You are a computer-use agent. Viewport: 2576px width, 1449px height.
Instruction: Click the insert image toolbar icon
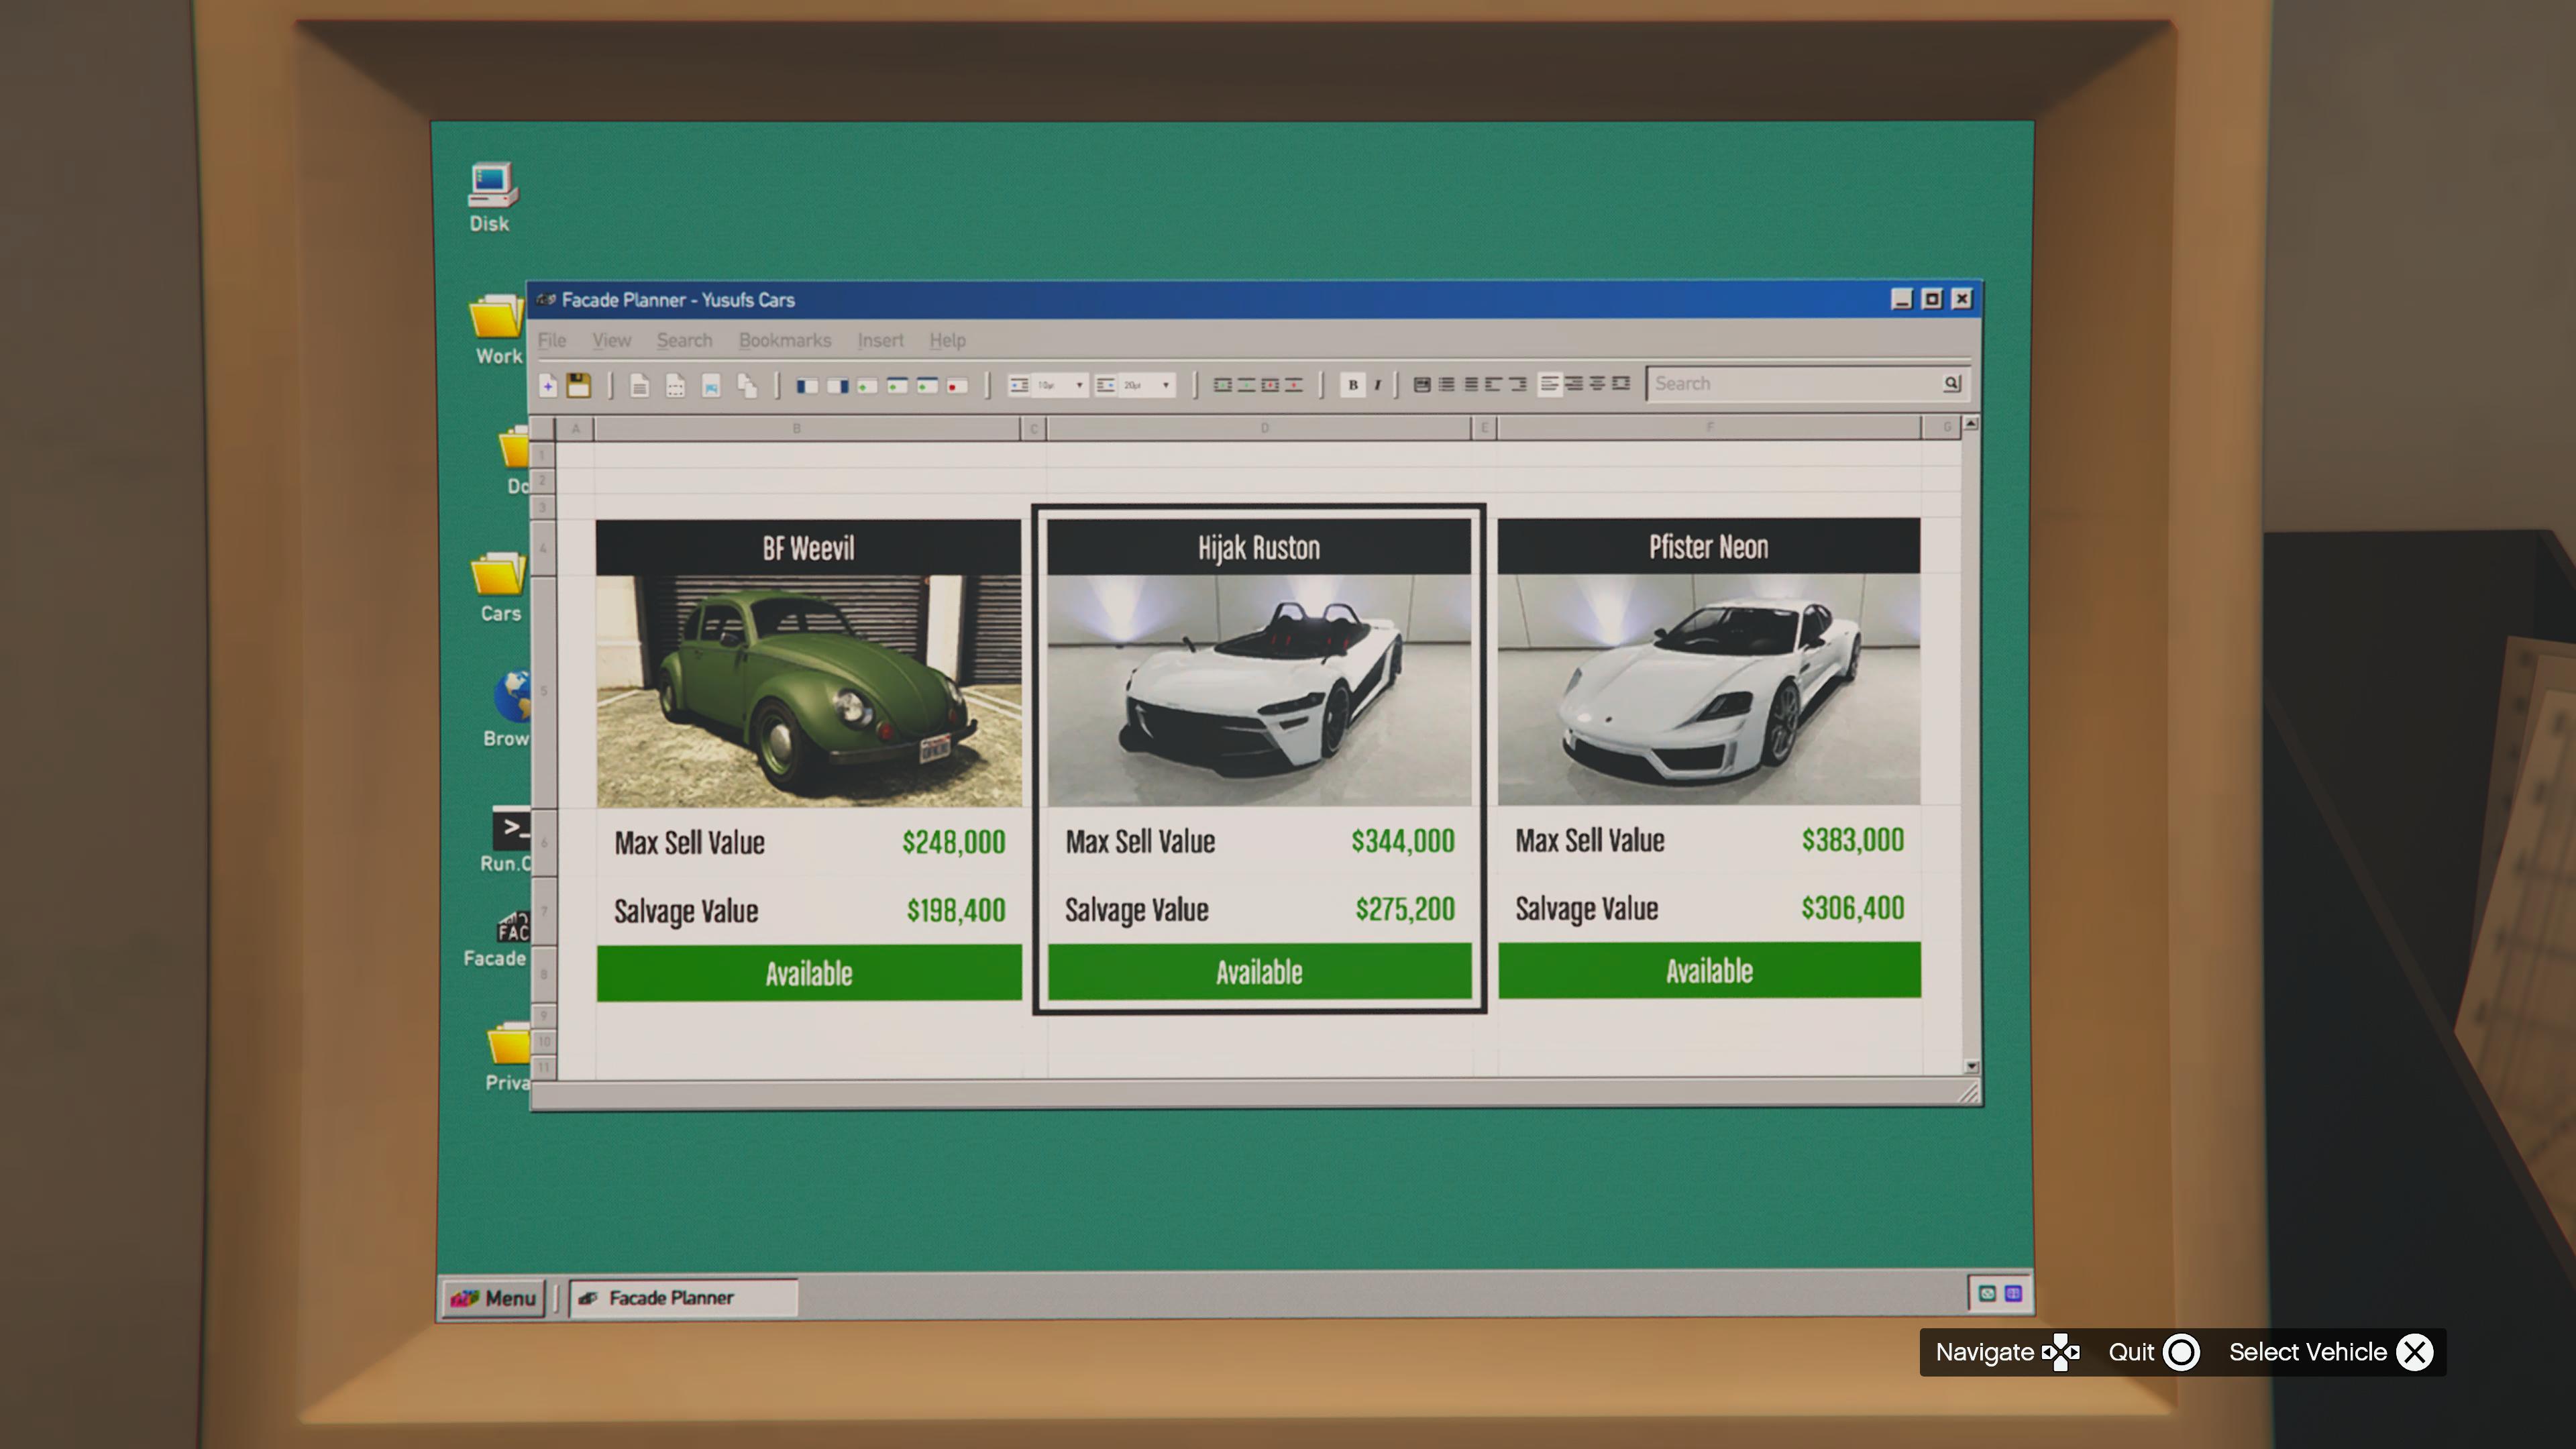tap(711, 385)
